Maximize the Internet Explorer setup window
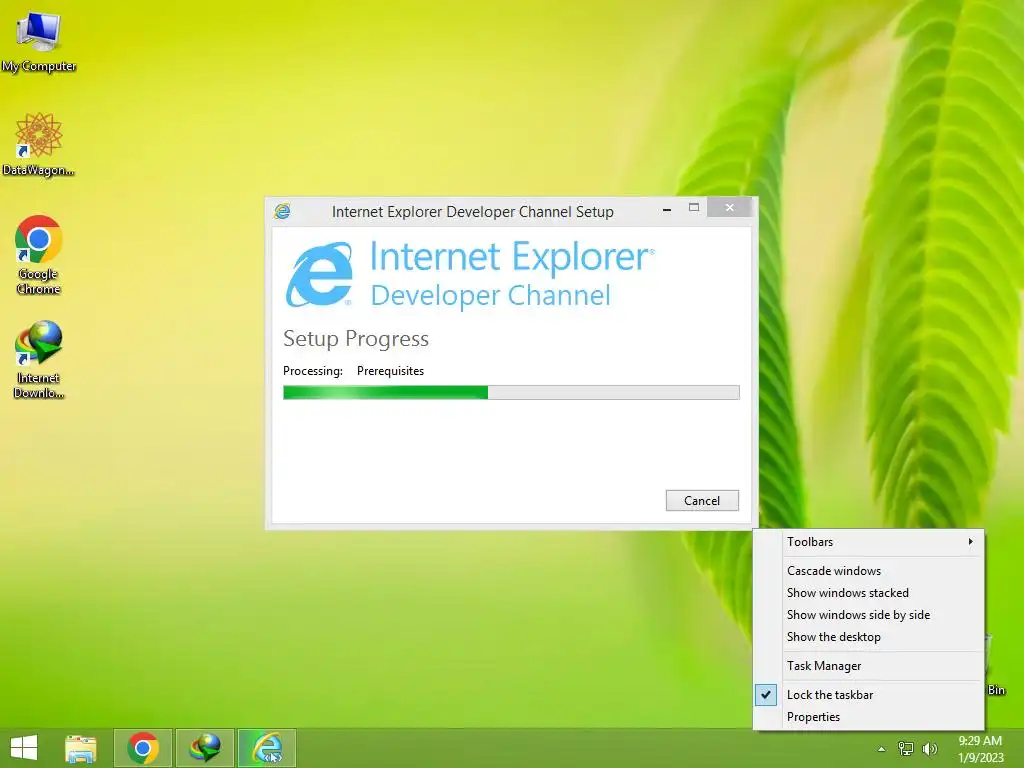Viewport: 1024px width, 768px height. [694, 208]
